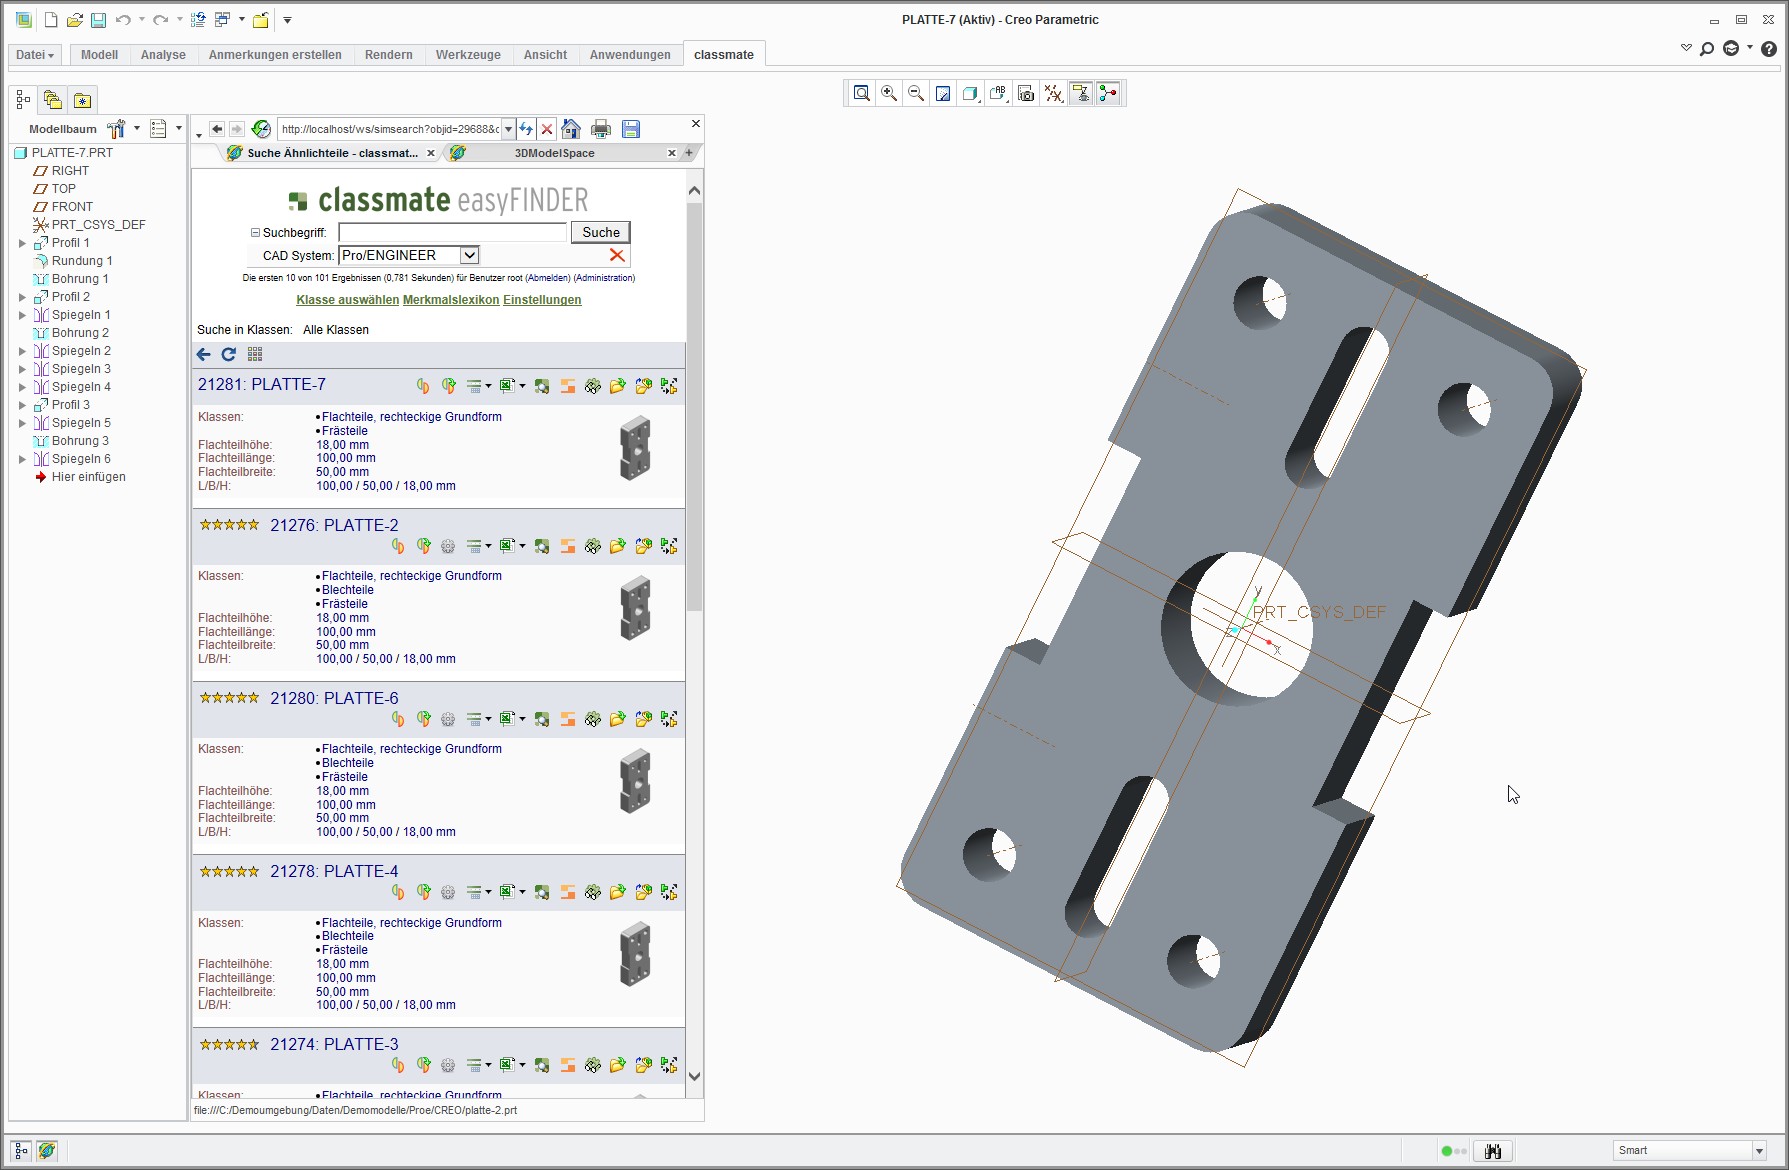Print the browser page via printer icon
The width and height of the screenshot is (1789, 1170).
click(x=600, y=129)
